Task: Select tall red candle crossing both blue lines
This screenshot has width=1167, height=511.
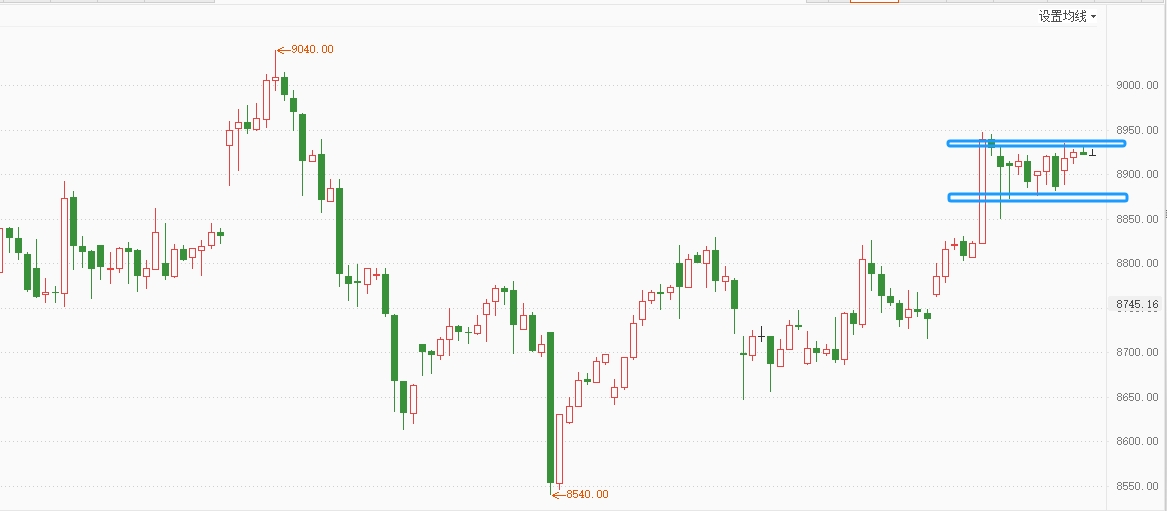Action: point(982,190)
